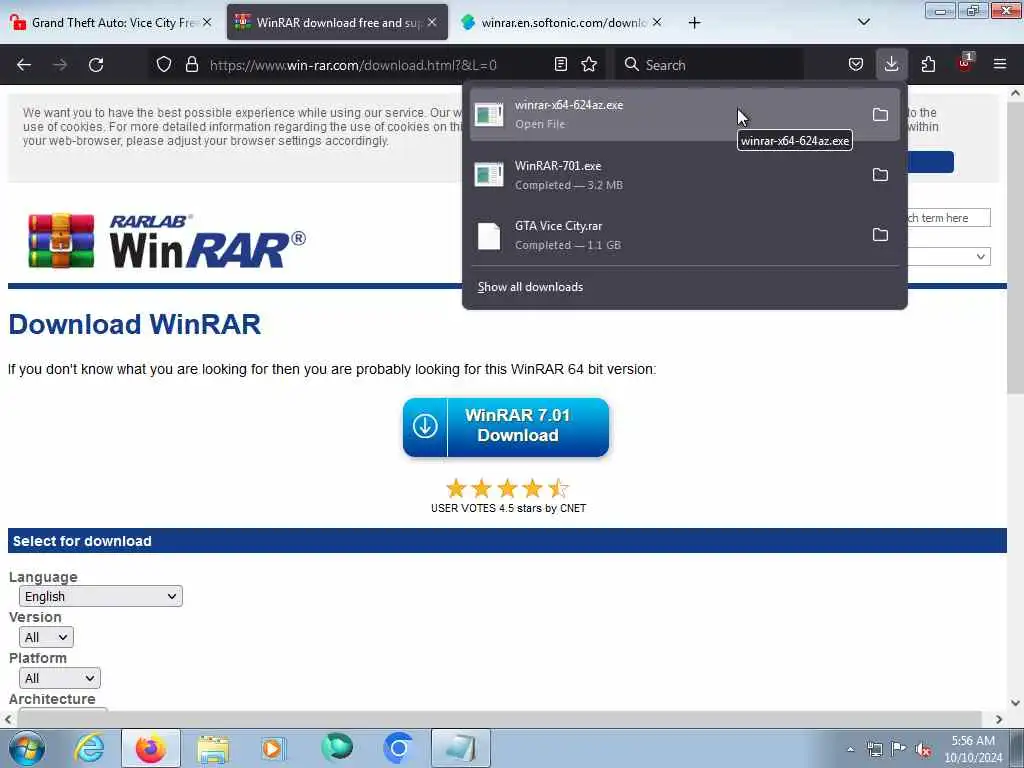Click the muted volume tray icon
The width and height of the screenshot is (1024, 768).
tap(923, 749)
